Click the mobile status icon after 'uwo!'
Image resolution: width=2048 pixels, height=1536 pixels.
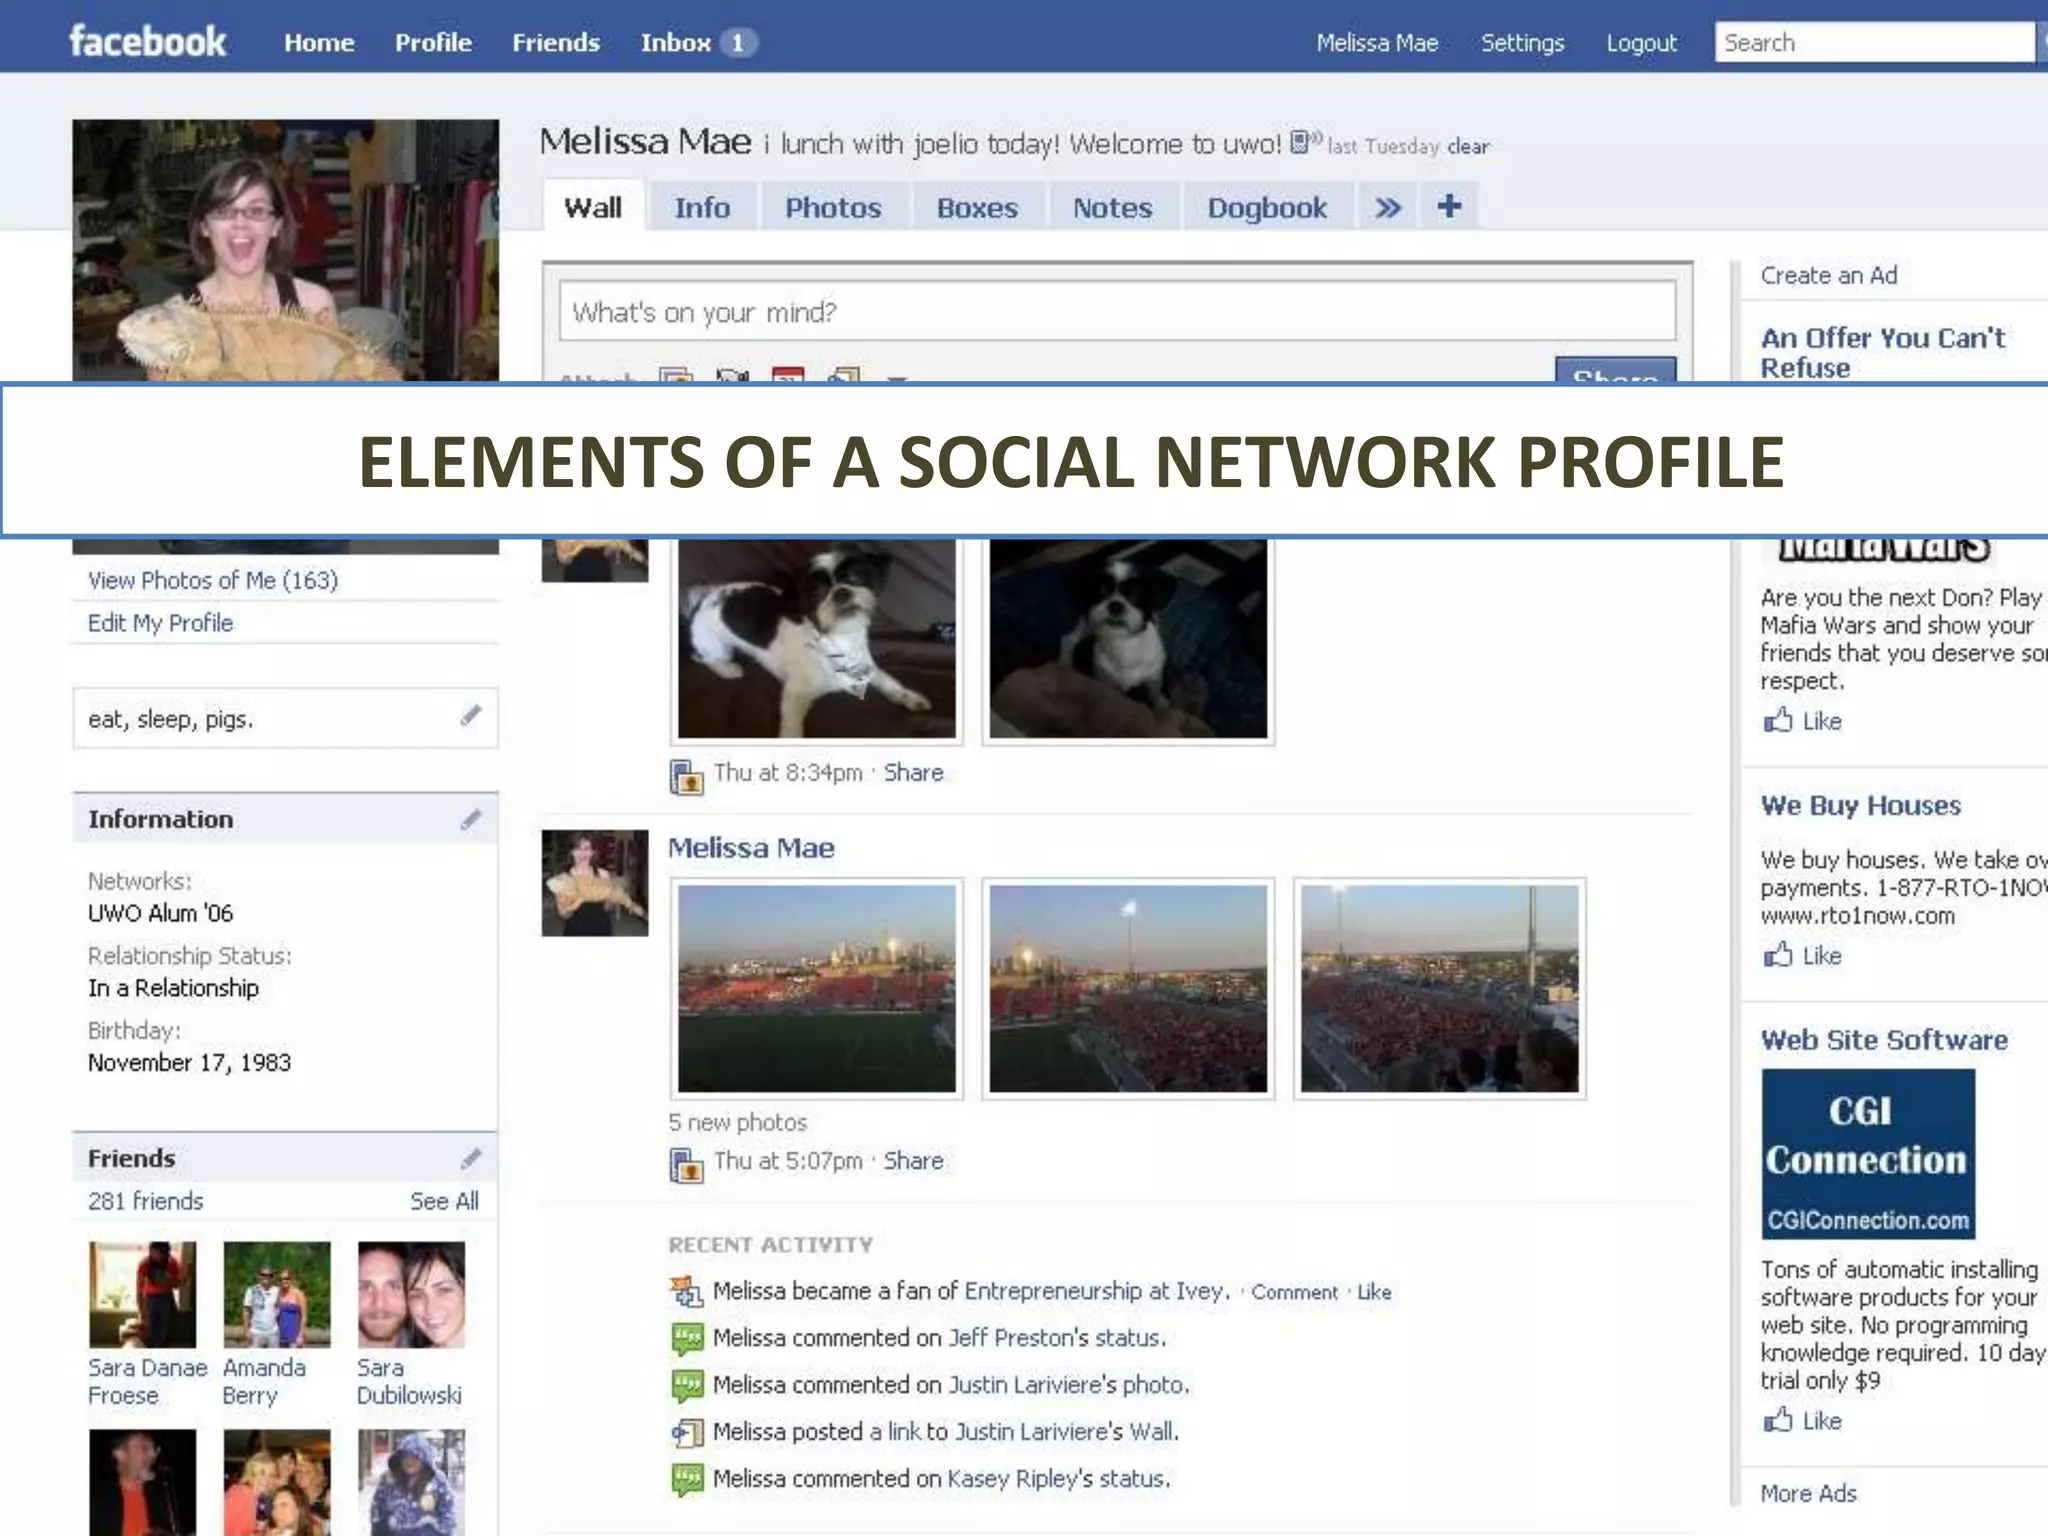point(1305,142)
